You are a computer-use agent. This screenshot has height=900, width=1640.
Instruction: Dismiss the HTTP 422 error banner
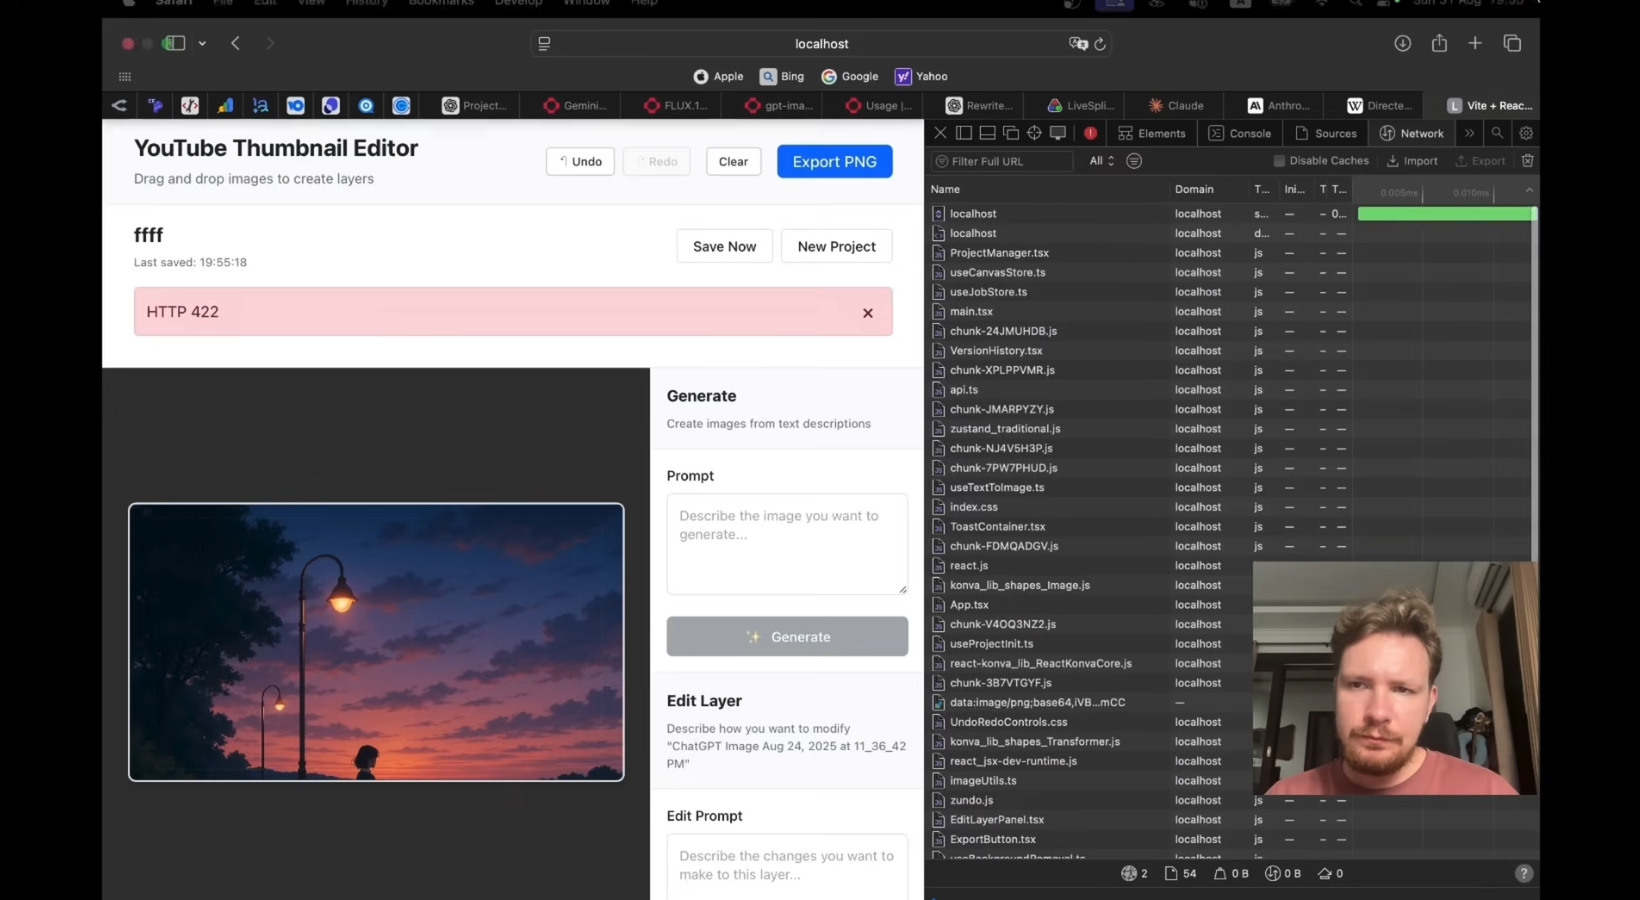pos(868,313)
